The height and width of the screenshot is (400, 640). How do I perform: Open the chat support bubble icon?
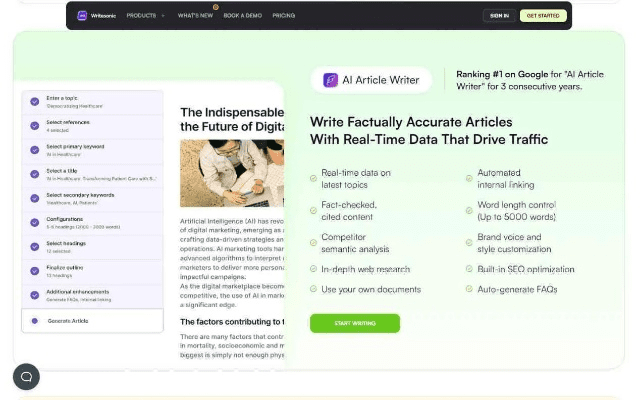pyautogui.click(x=26, y=377)
